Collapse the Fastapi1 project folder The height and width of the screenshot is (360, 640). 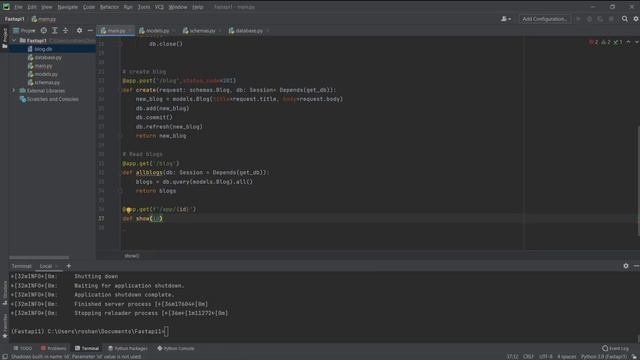click(x=14, y=41)
